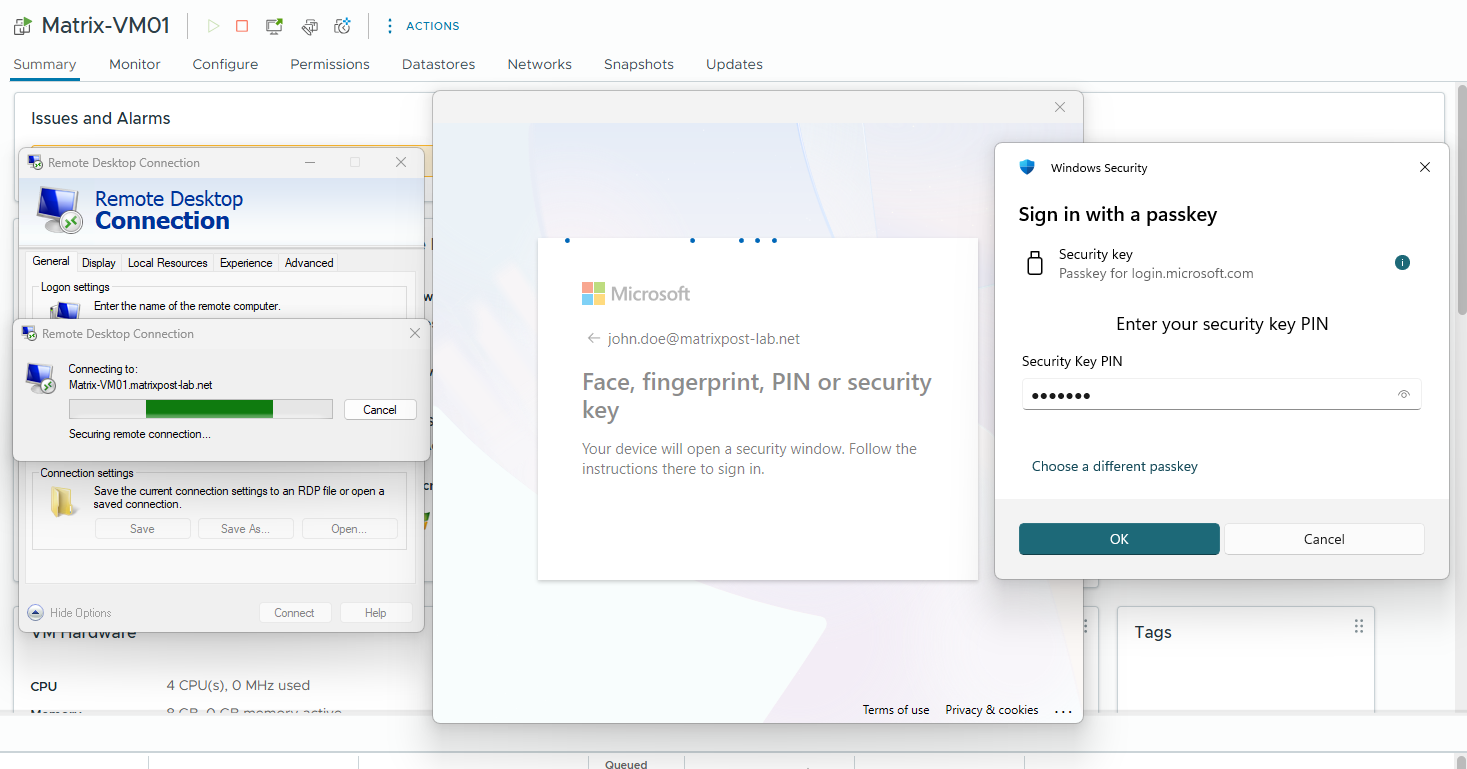
Task: View the Snapshots tab
Action: point(639,64)
